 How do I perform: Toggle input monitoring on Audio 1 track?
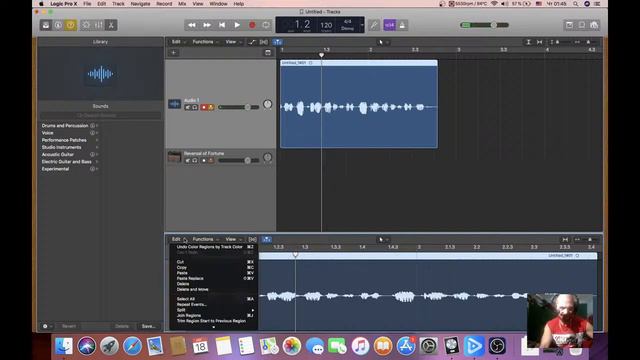(x=211, y=107)
